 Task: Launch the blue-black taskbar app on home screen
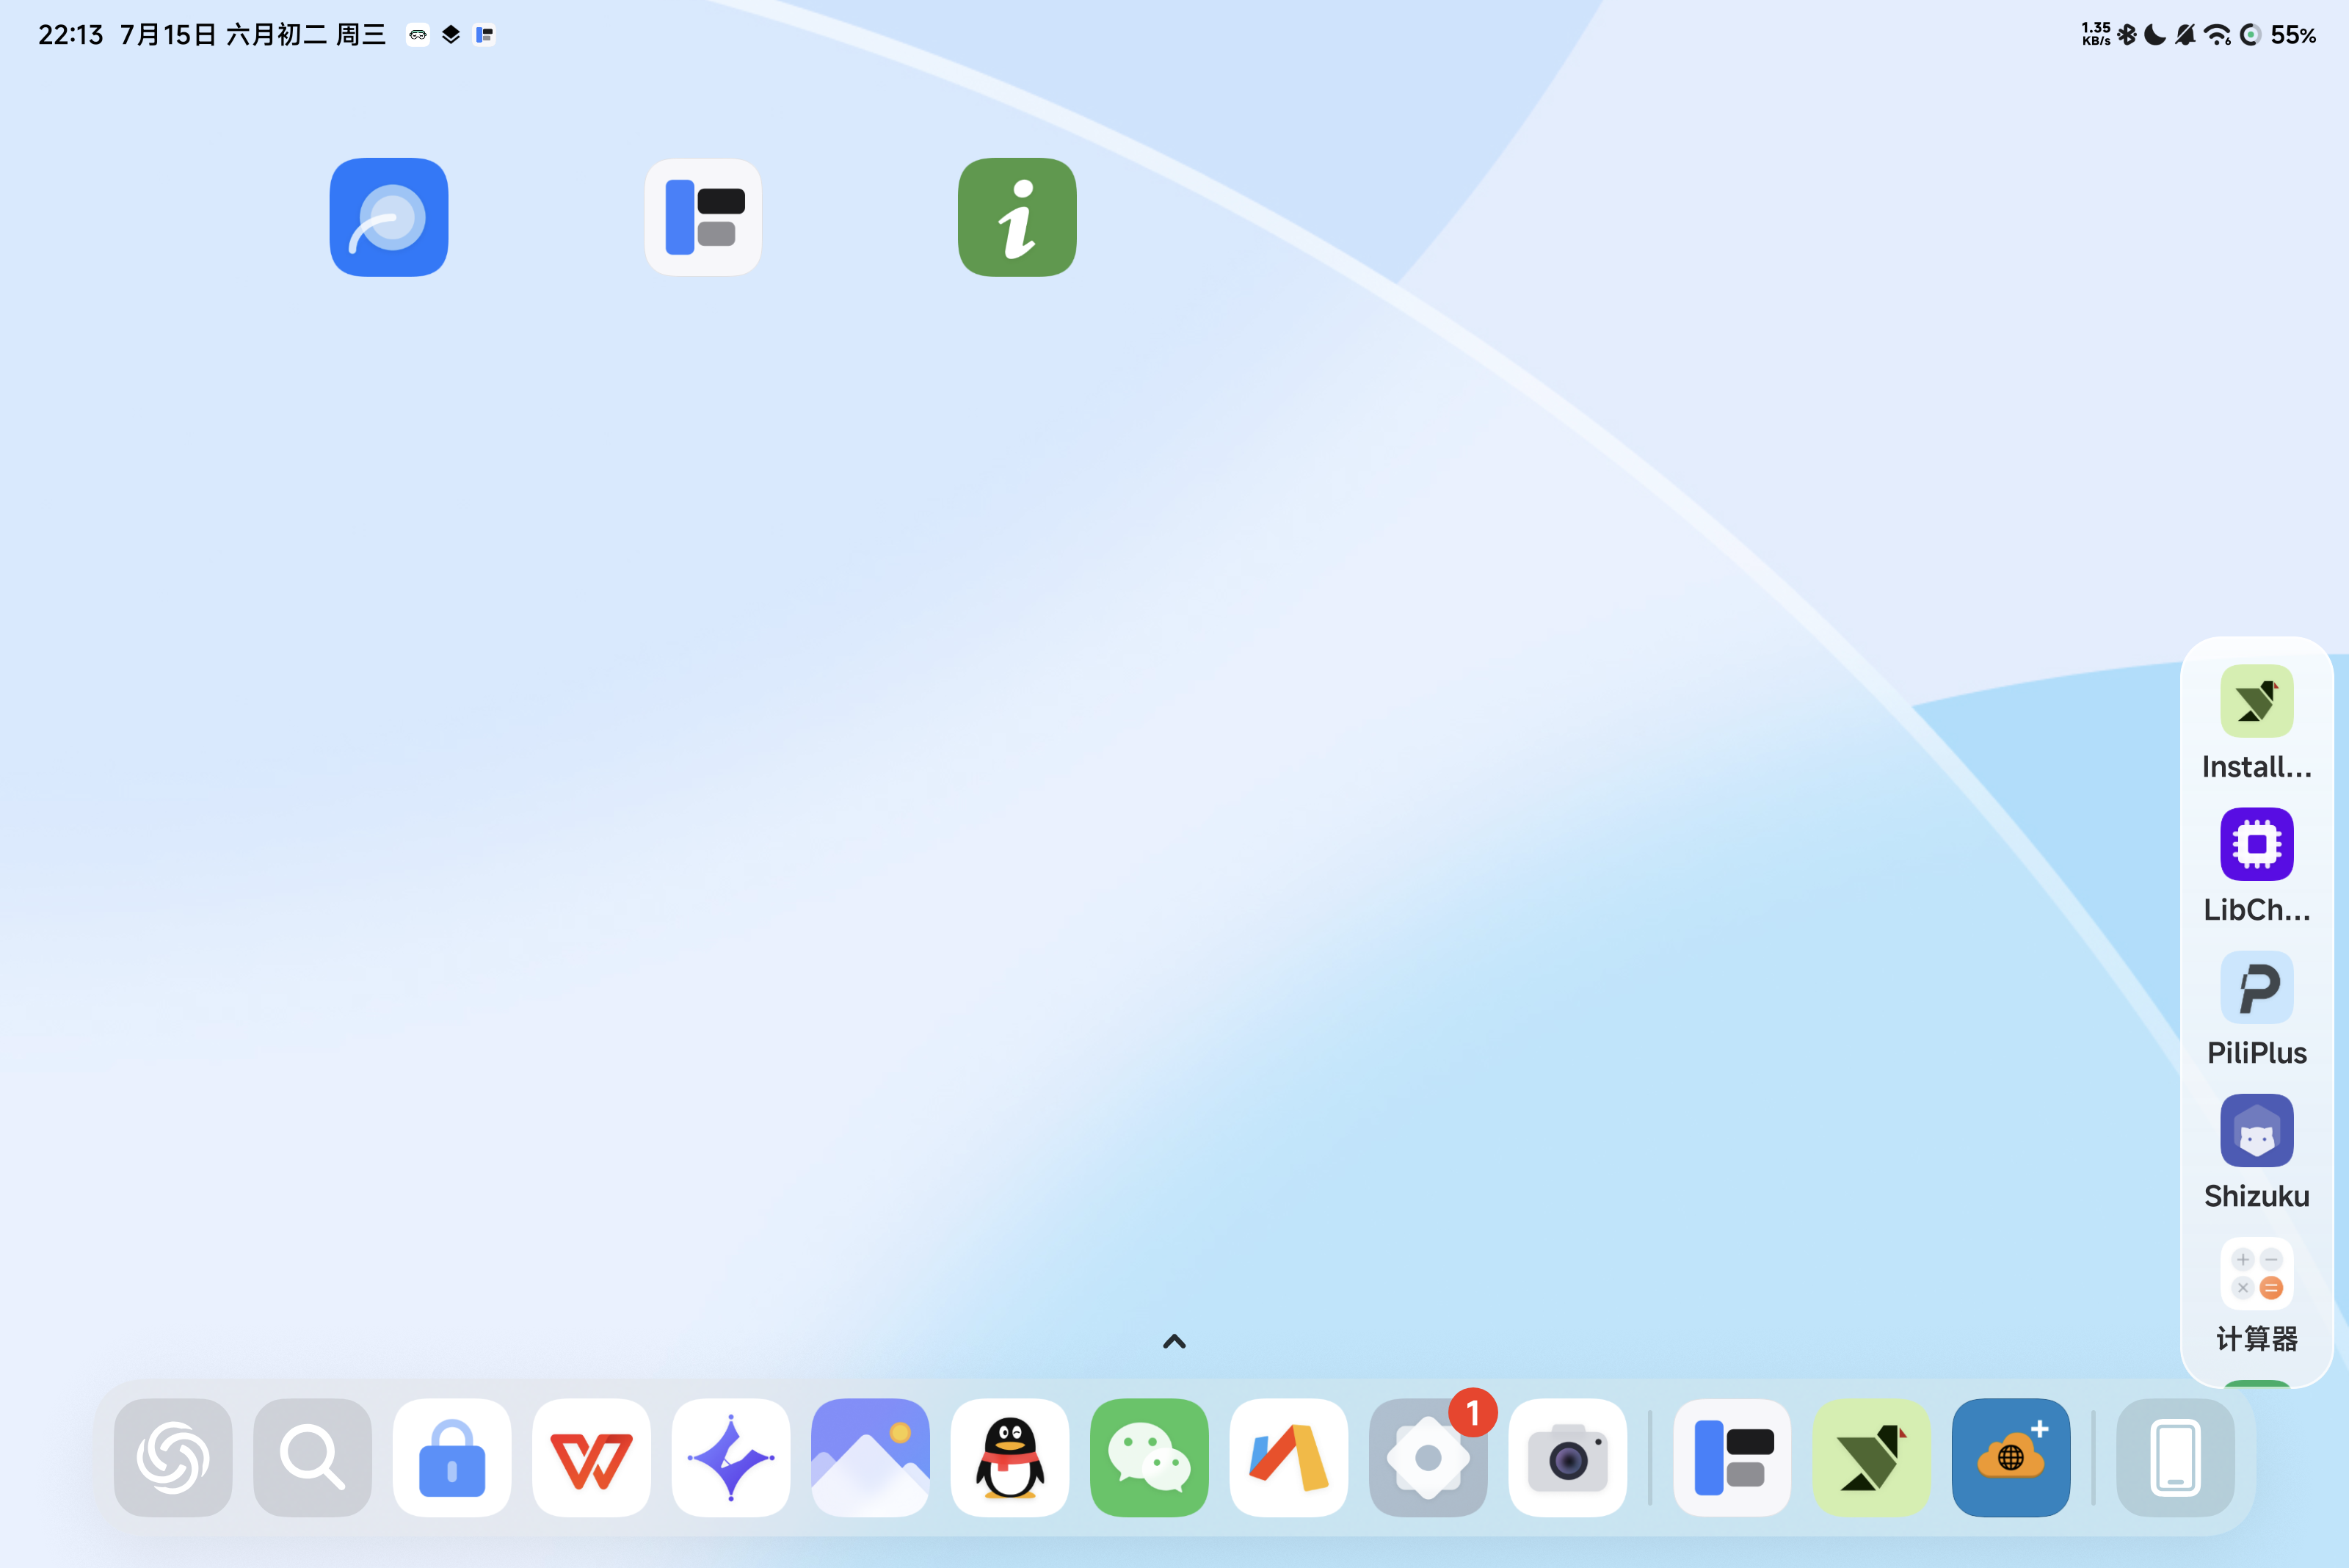click(703, 217)
